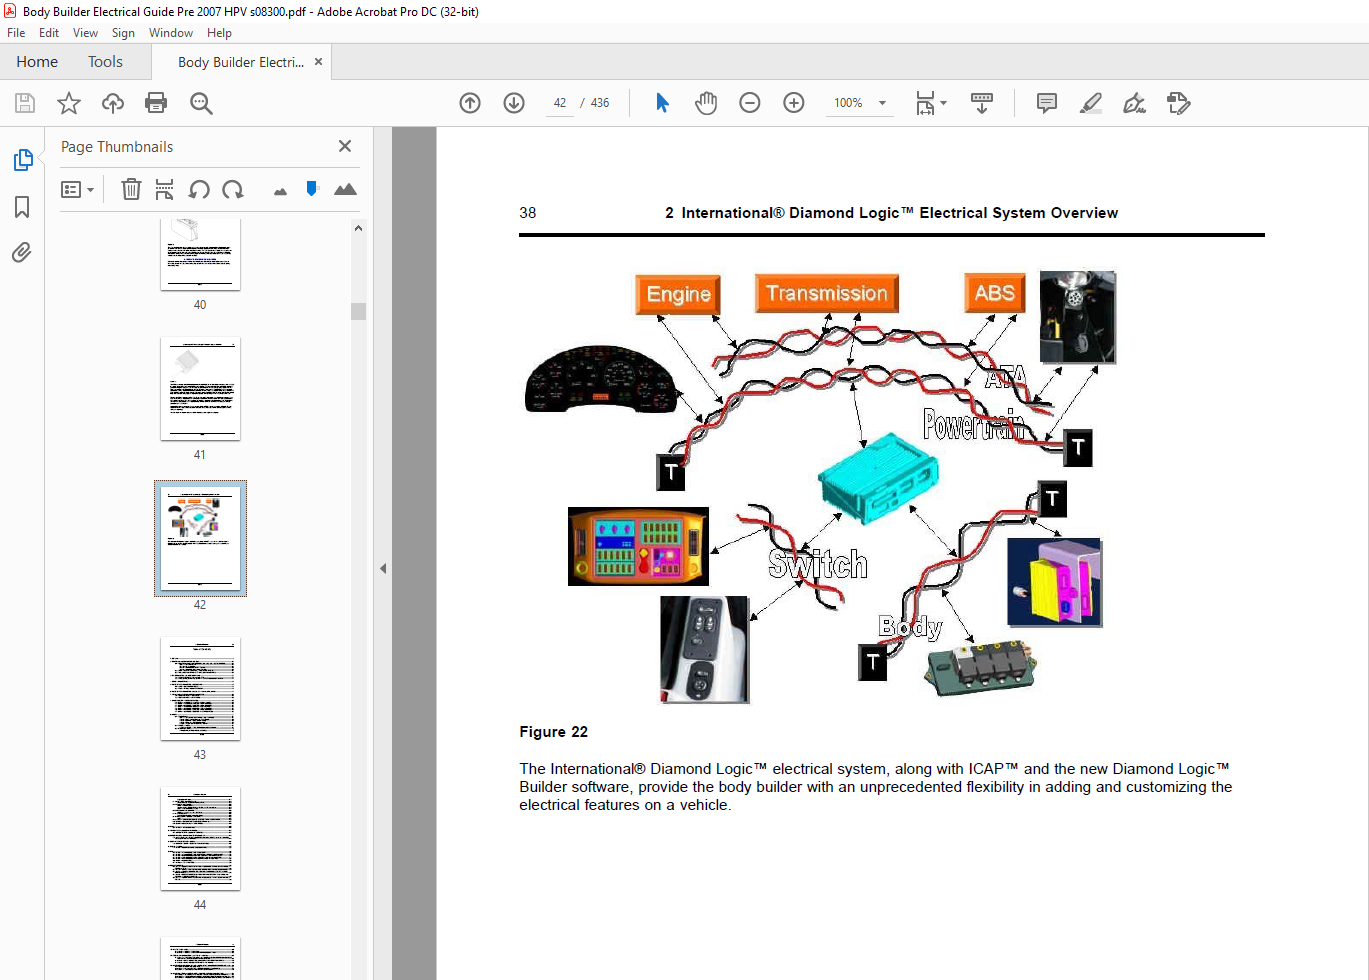
Task: Switch to the Home tab
Action: (37, 62)
